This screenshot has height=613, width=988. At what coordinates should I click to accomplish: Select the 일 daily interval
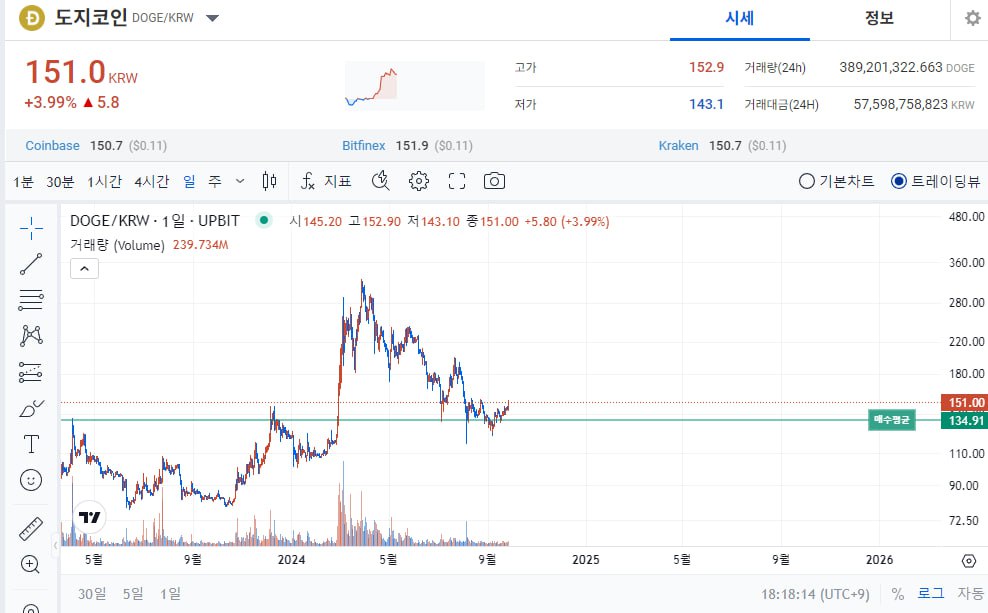pos(189,181)
